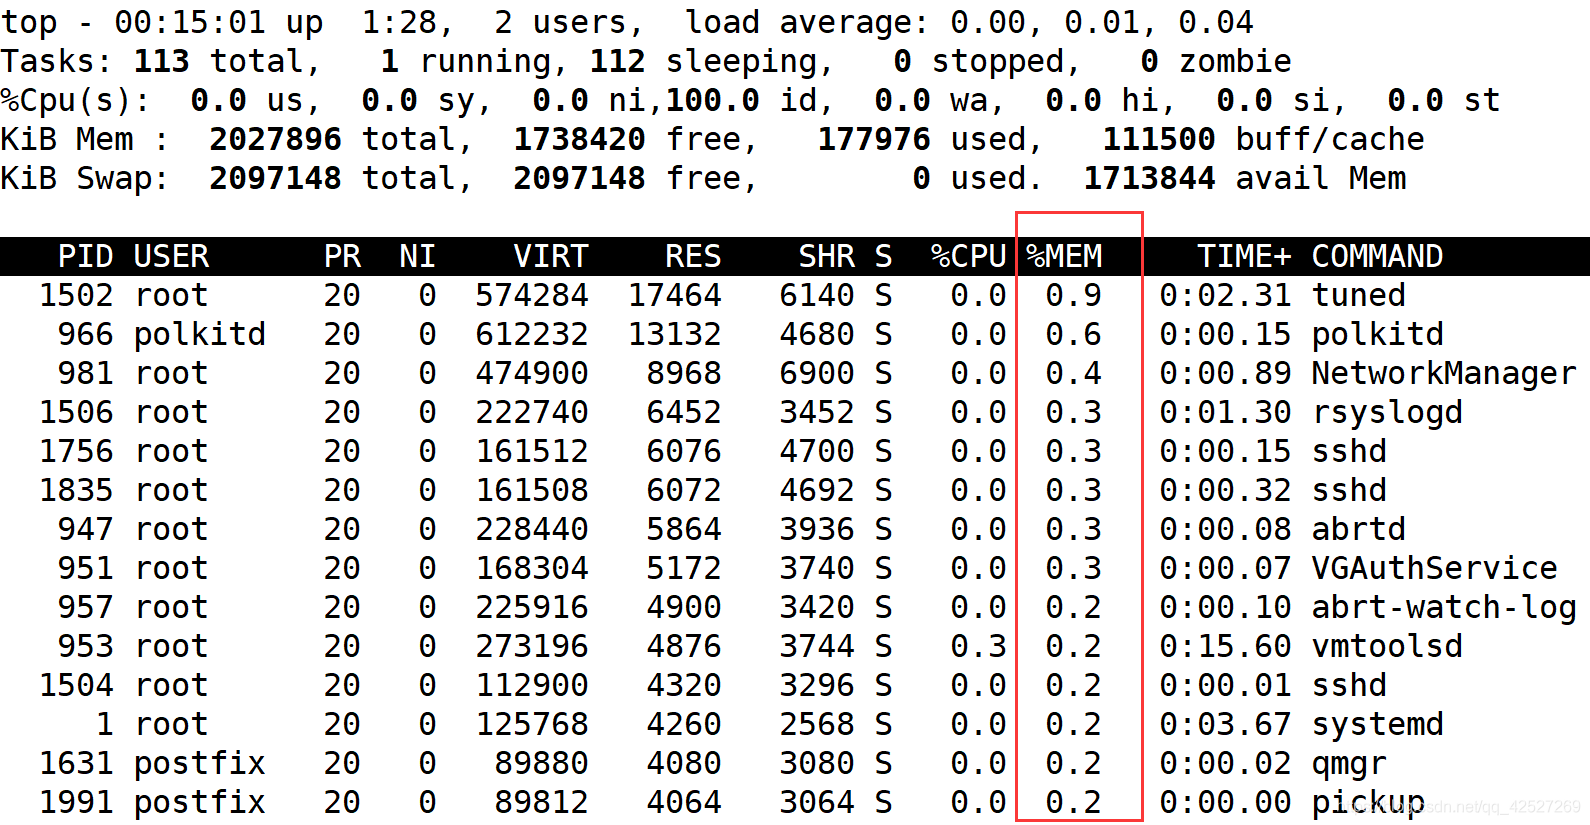
Task: Click the %CPU column header
Action: tap(969, 257)
